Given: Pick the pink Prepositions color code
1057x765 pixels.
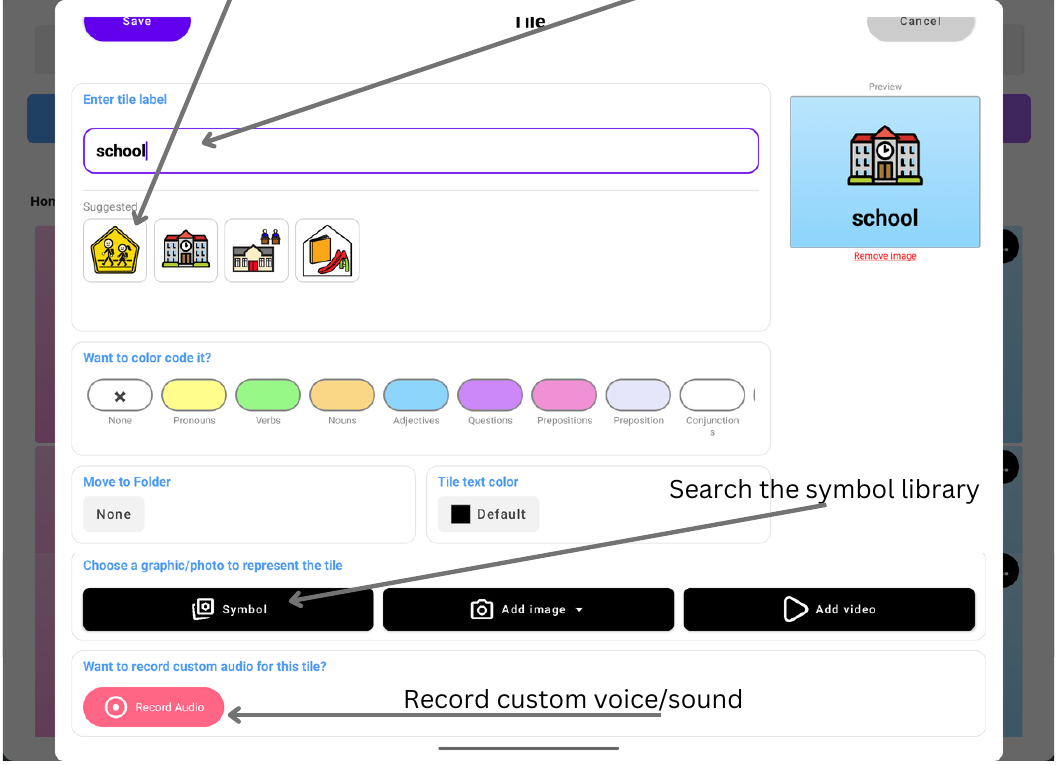Looking at the screenshot, I should point(564,395).
